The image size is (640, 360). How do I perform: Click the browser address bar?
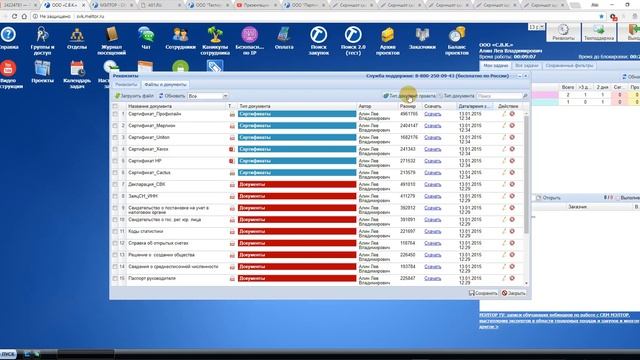[314, 16]
